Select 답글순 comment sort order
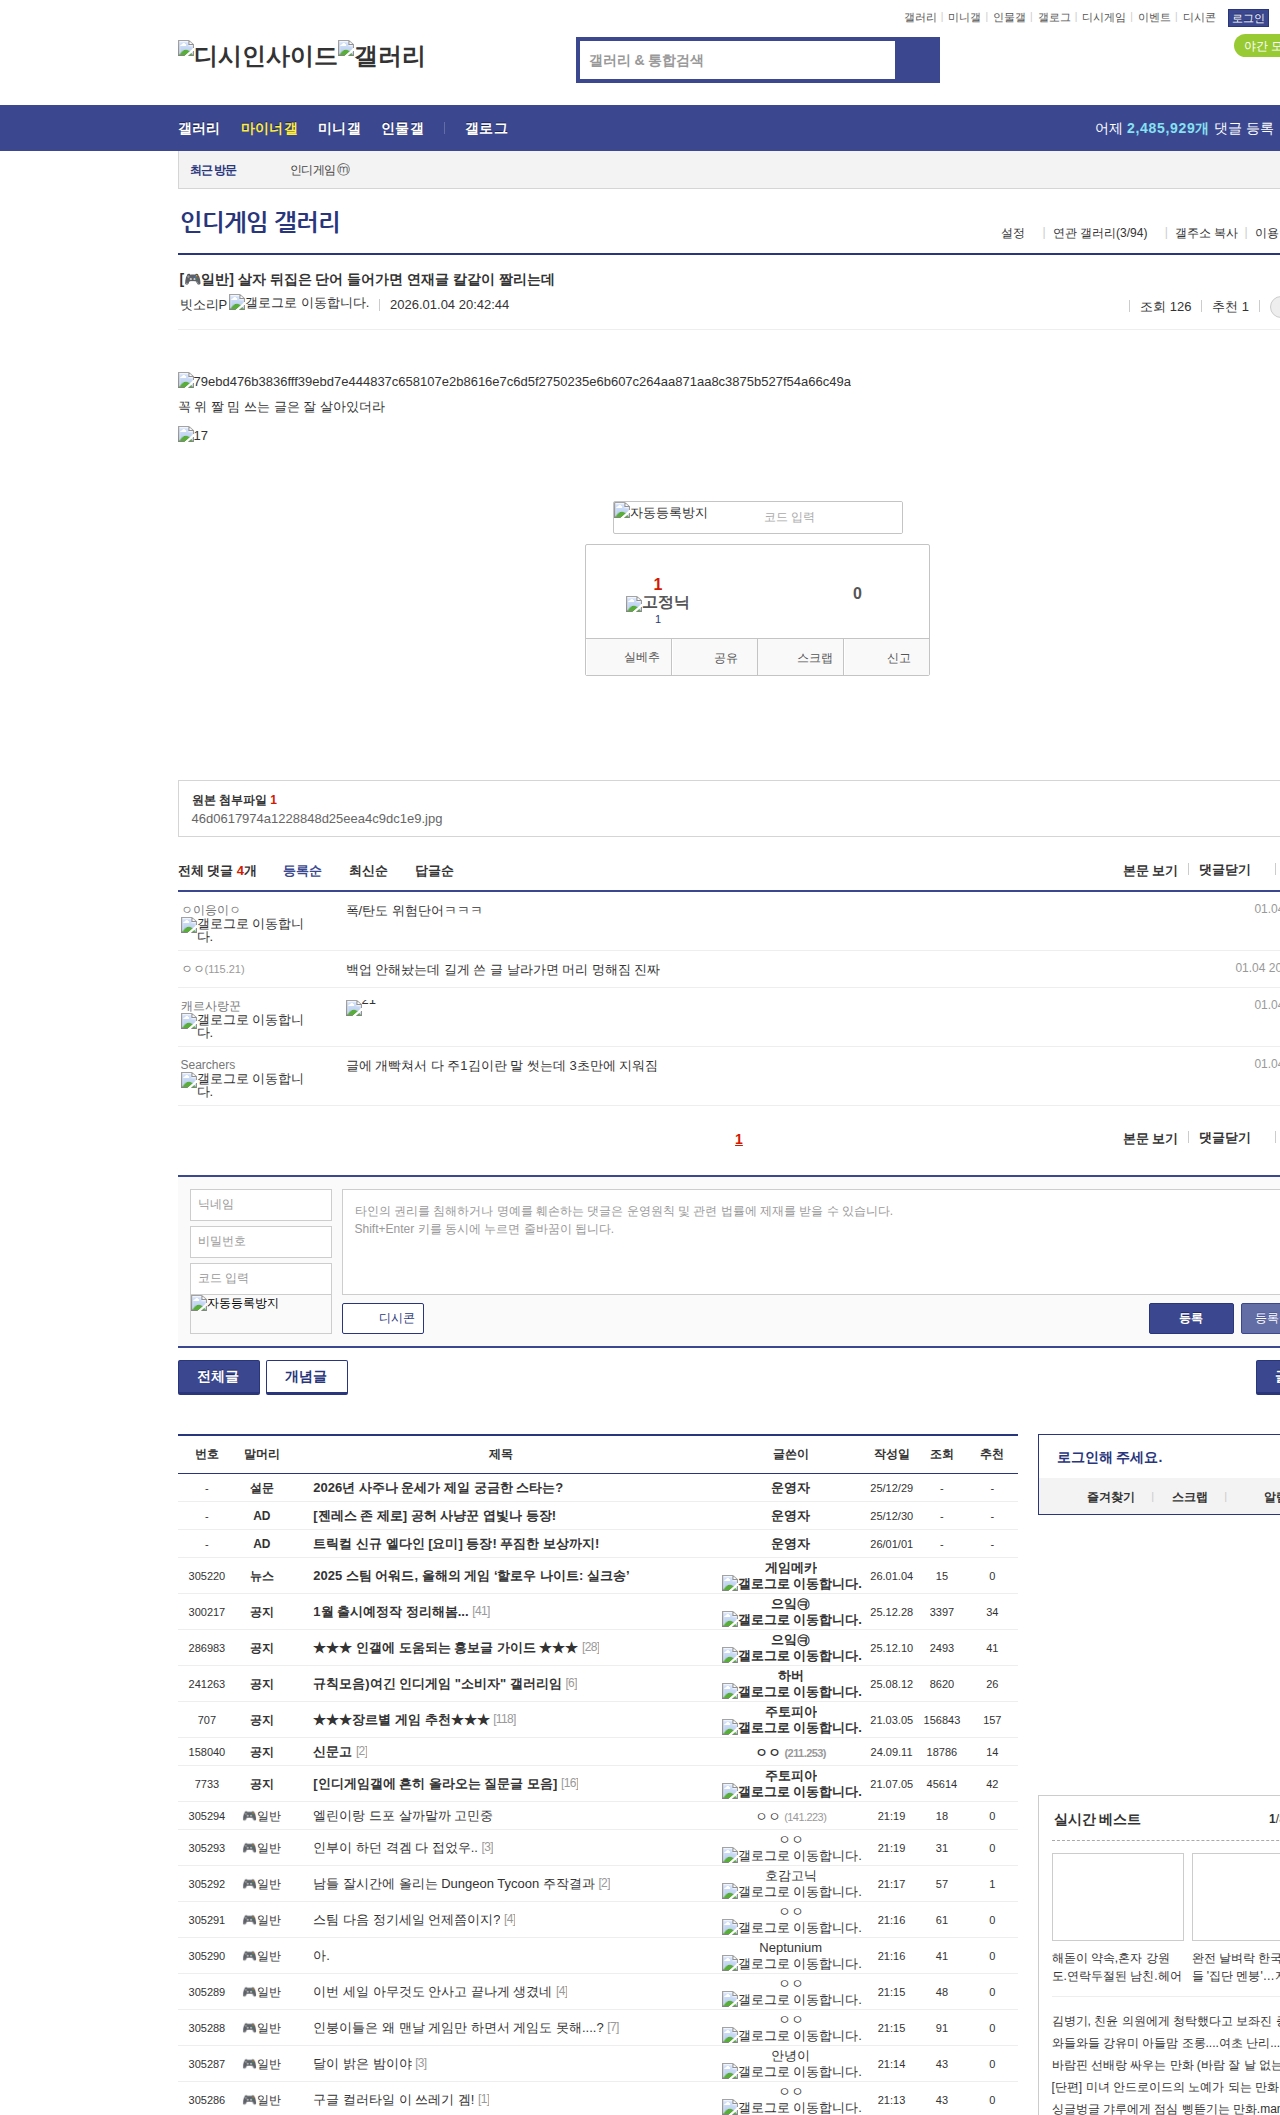Screen dimensions: 1280x2115 434,871
